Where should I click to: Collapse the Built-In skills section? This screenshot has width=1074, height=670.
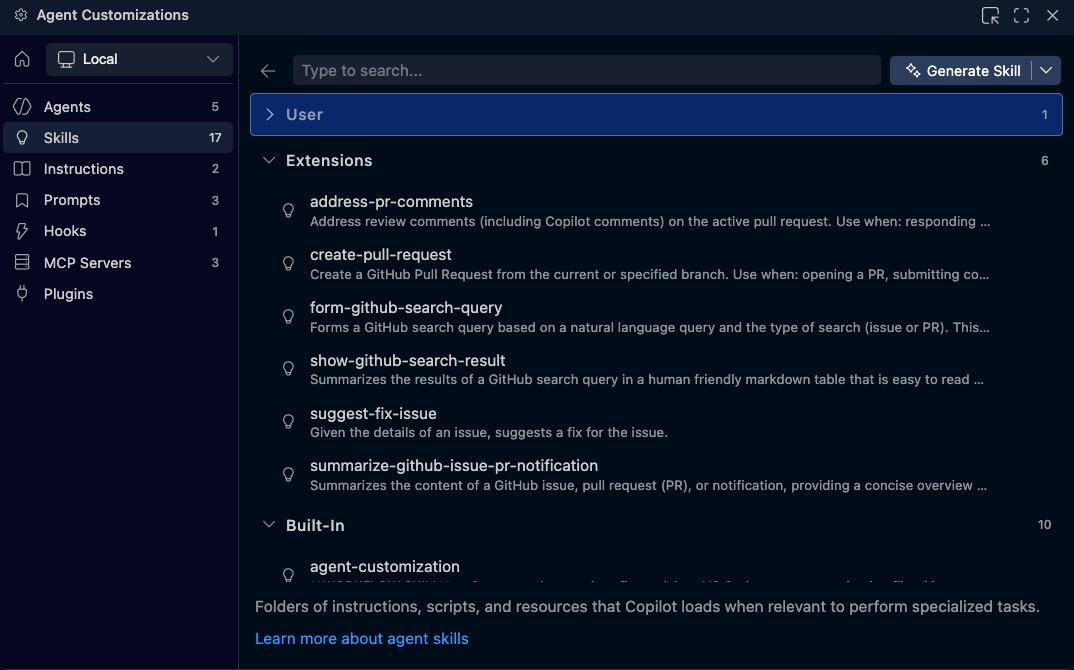[268, 524]
